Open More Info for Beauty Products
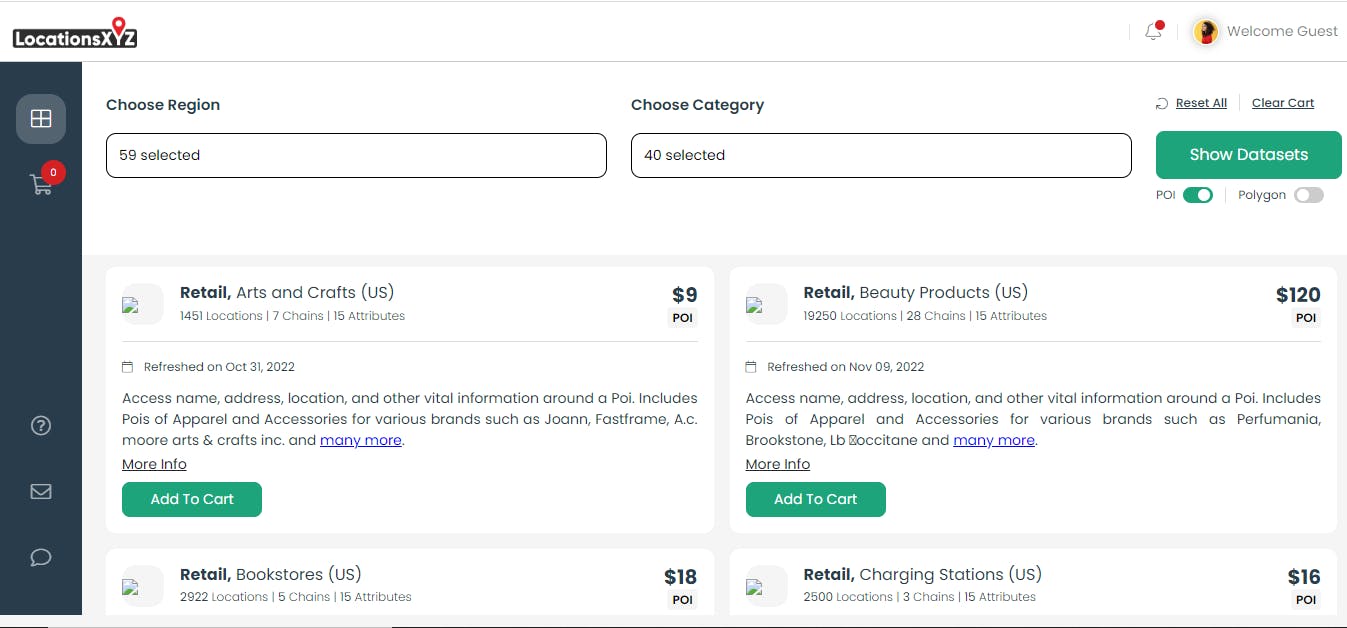Image resolution: width=1347 pixels, height=628 pixels. point(778,464)
